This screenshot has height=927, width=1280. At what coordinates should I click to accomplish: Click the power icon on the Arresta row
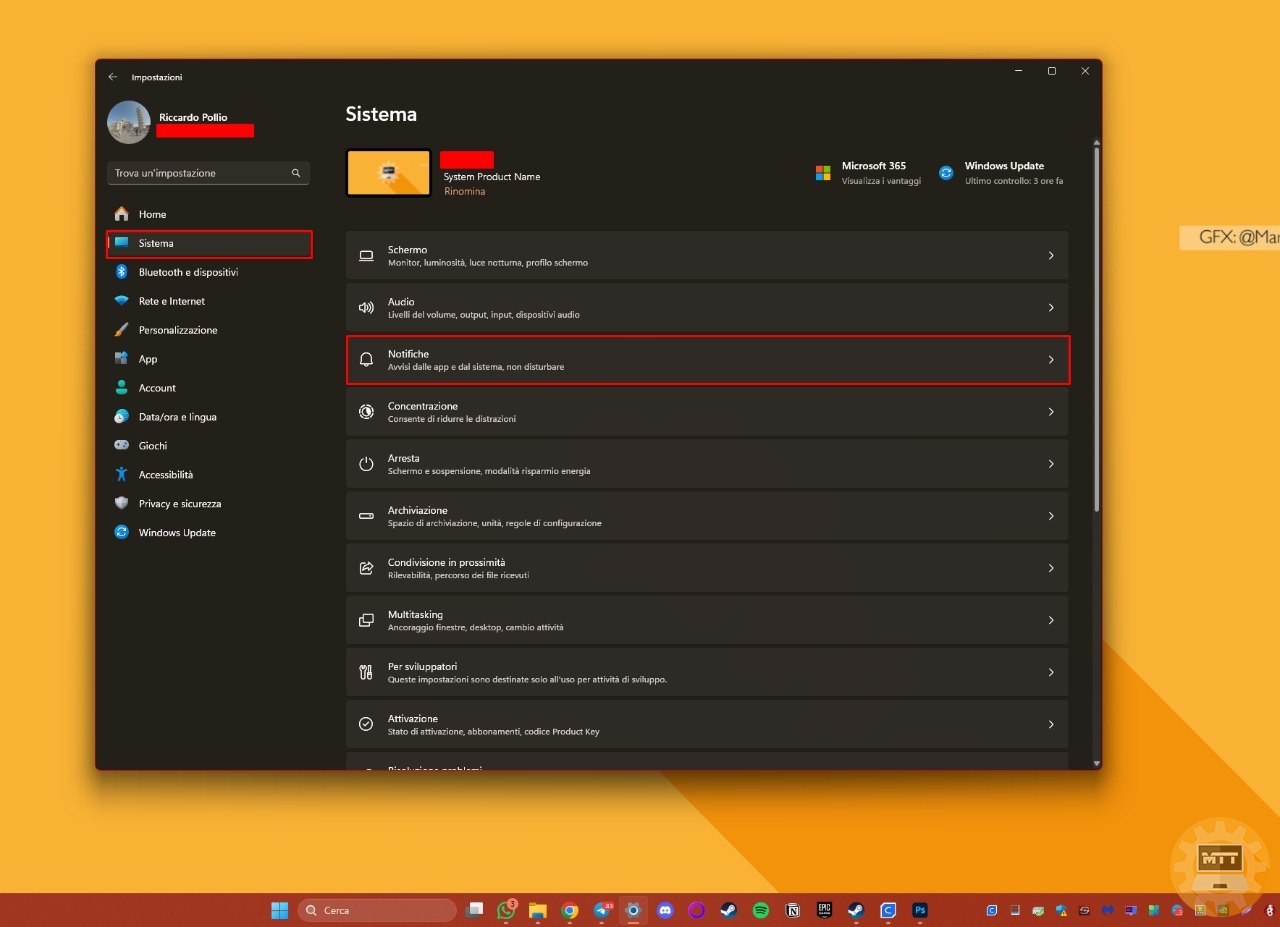coord(365,463)
